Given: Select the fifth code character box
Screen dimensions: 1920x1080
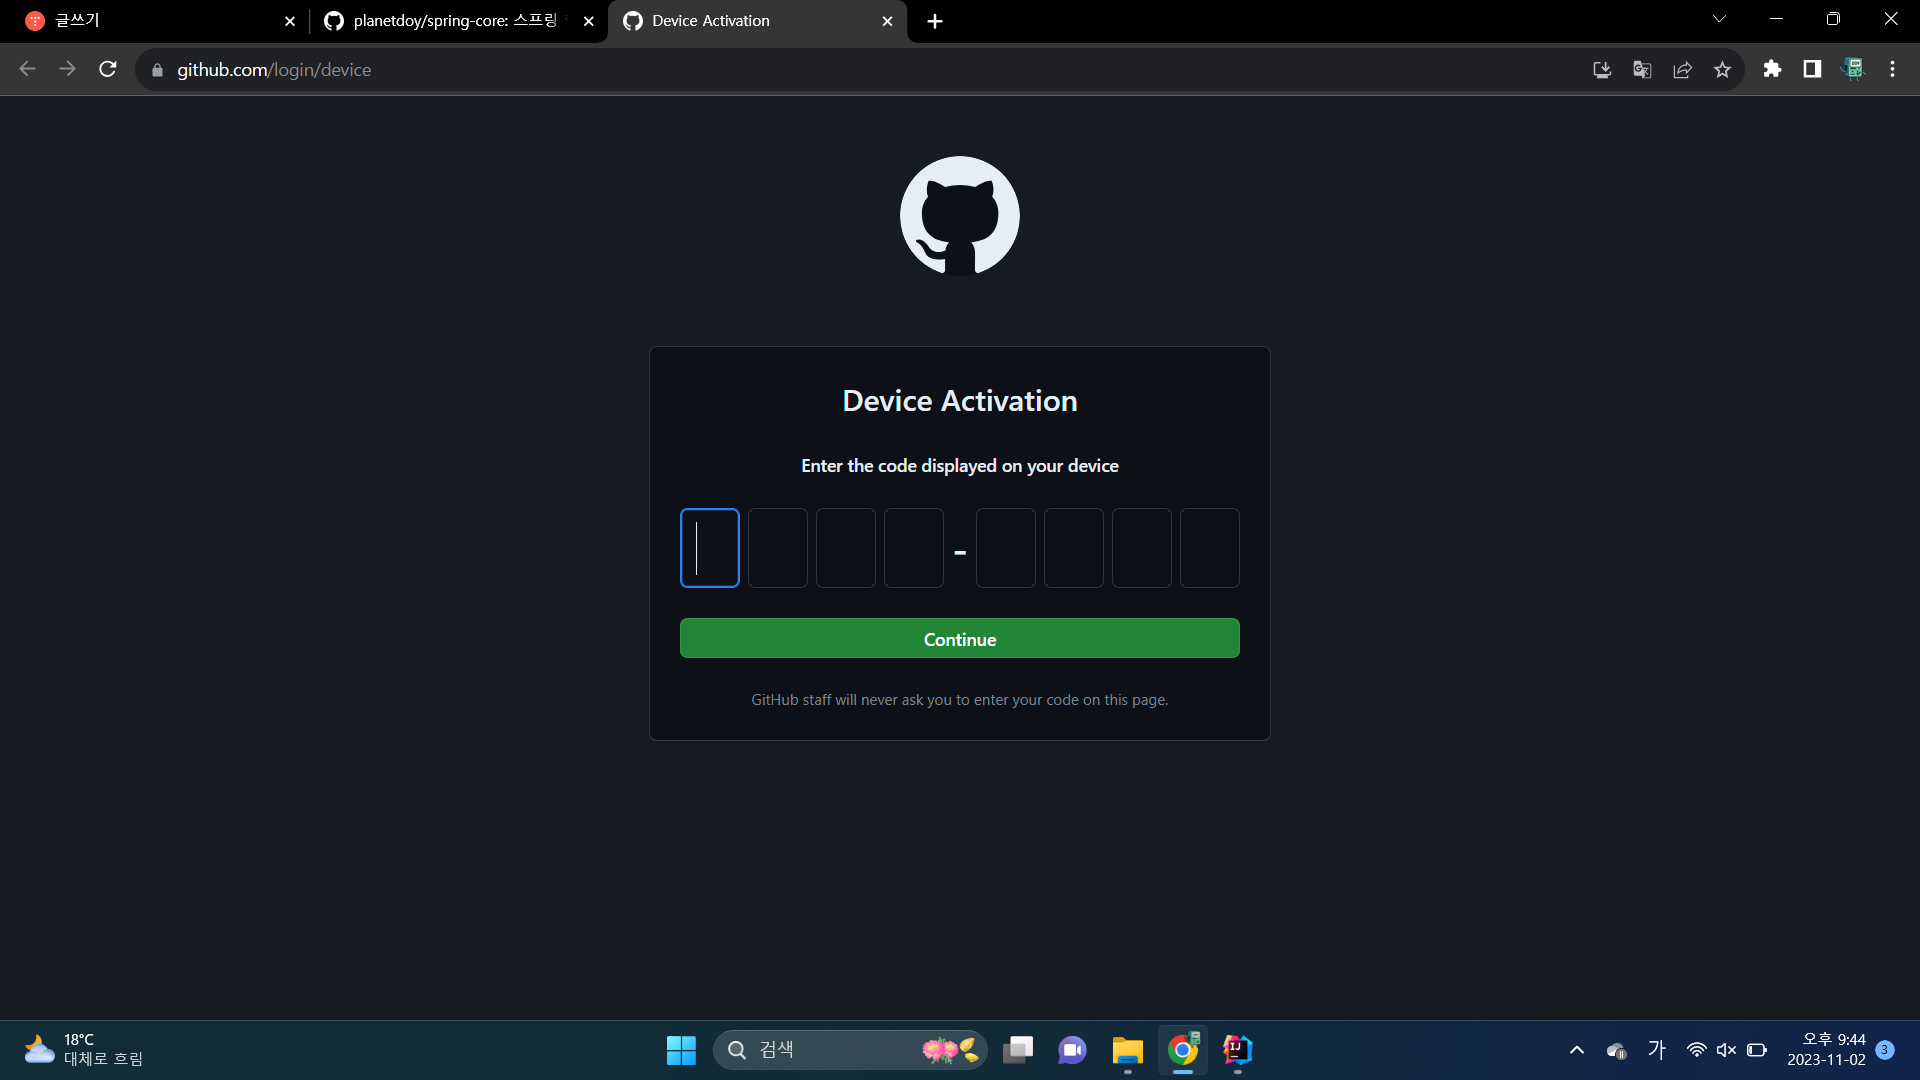Looking at the screenshot, I should click(x=1006, y=548).
